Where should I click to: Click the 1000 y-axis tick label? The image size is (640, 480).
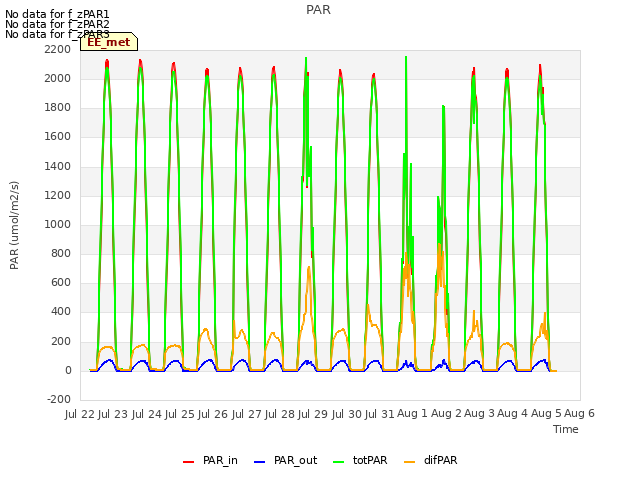coord(58,224)
